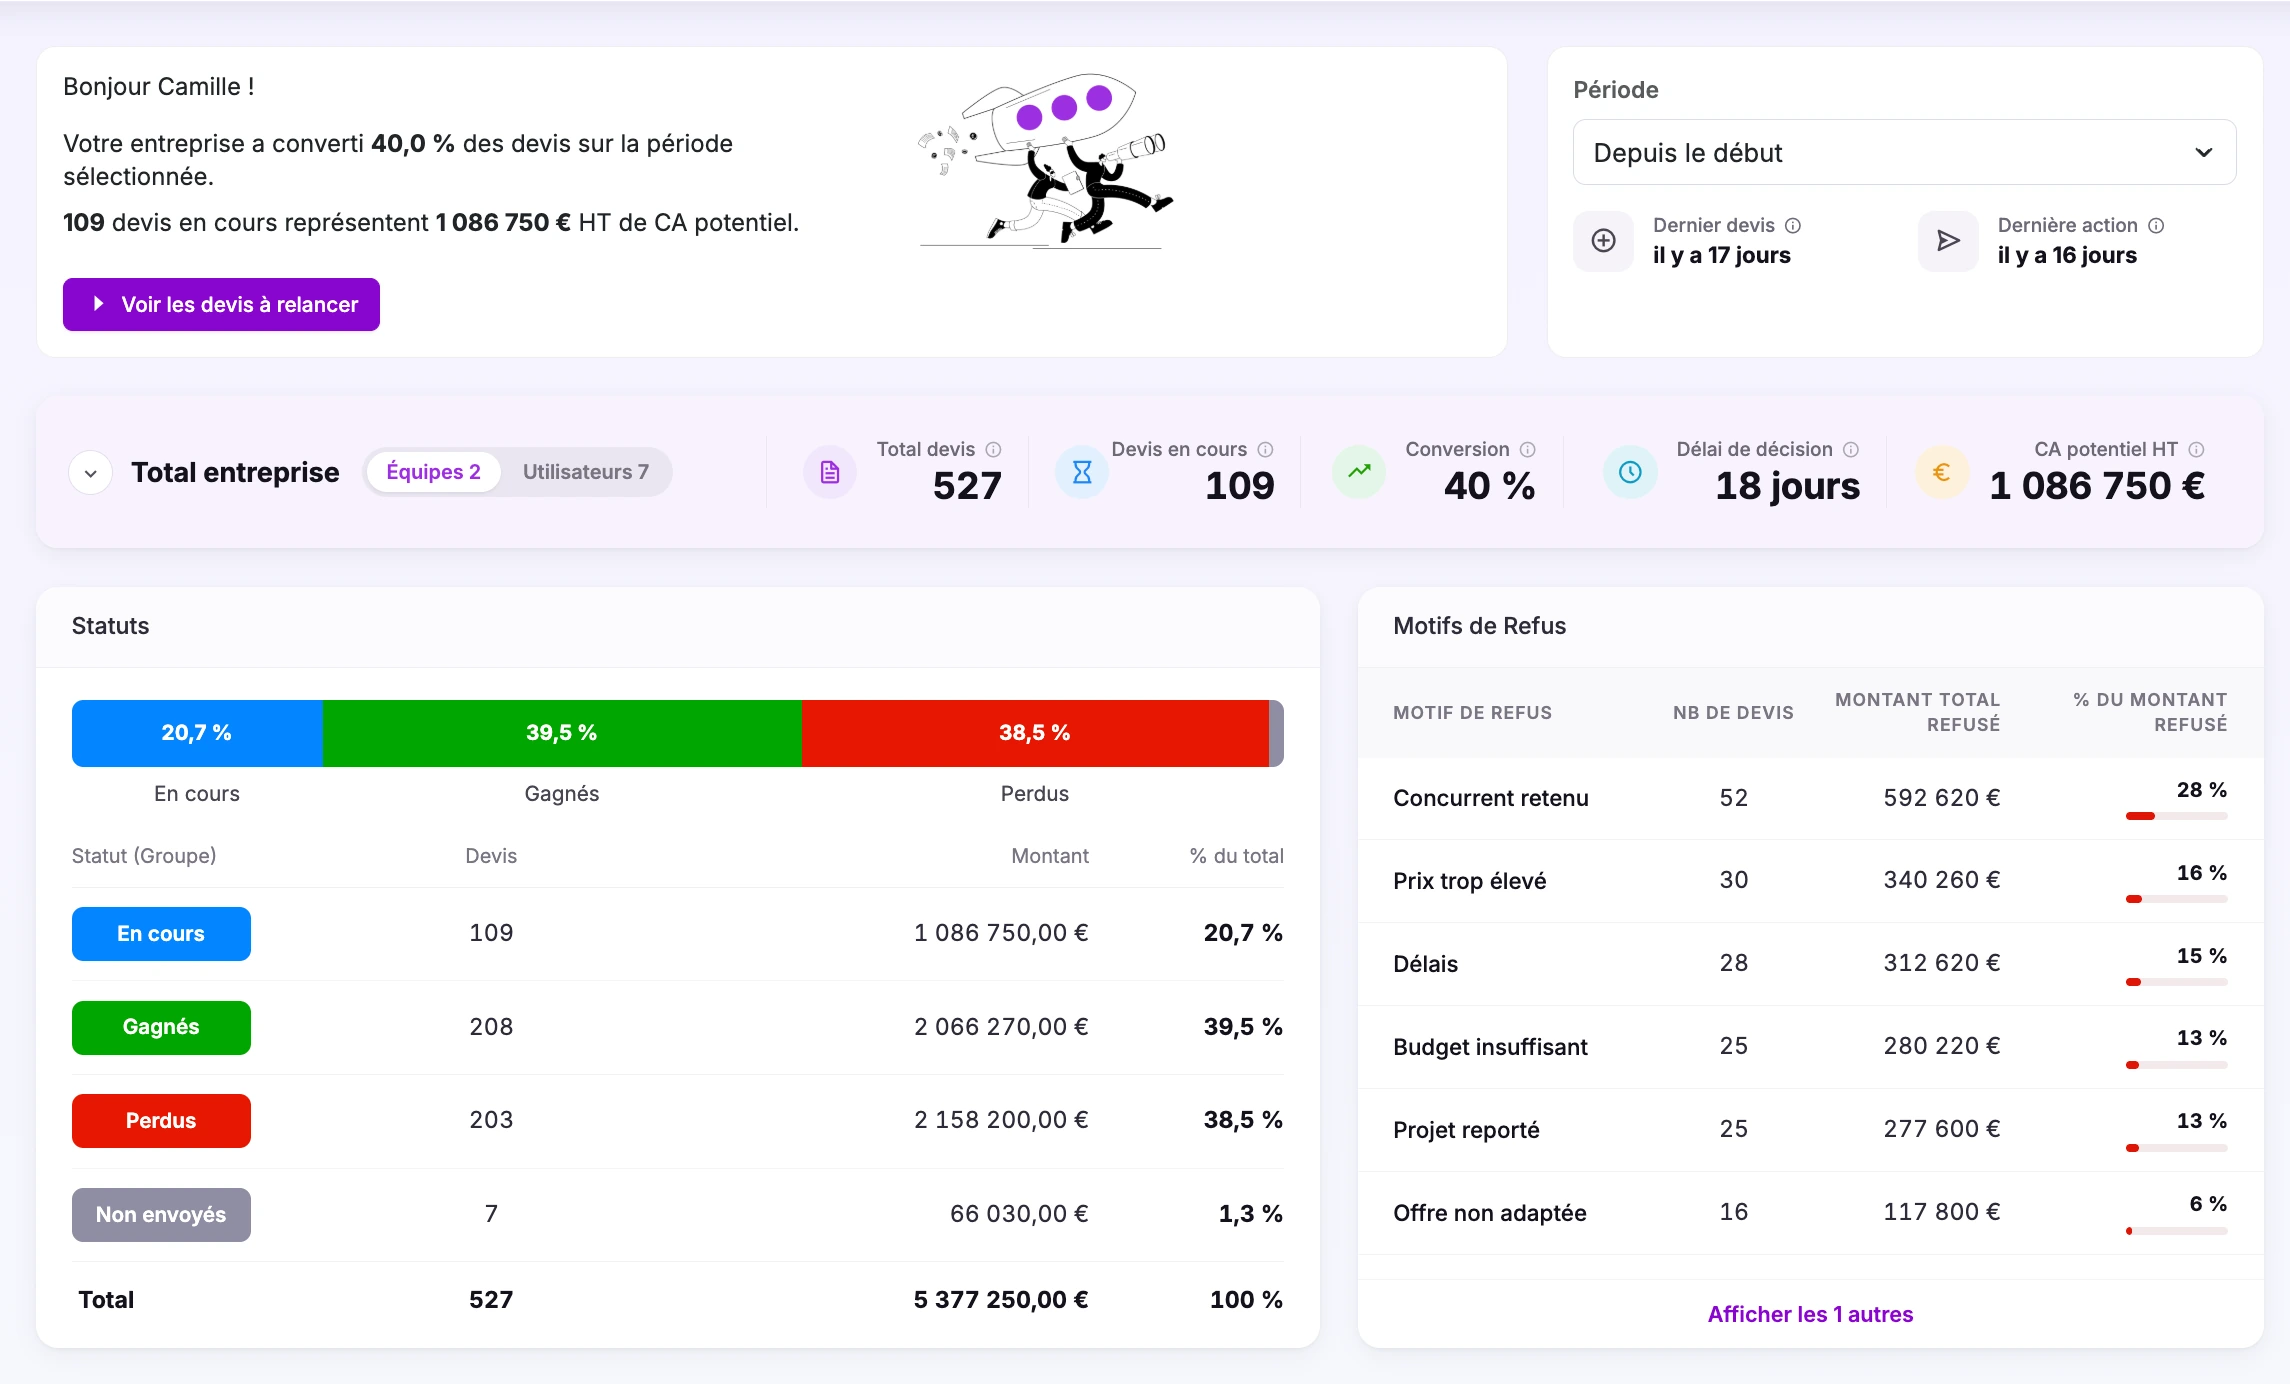Click the blue 20,7 % bar segment
Image resolution: width=2290 pixels, height=1384 pixels.
click(x=197, y=733)
